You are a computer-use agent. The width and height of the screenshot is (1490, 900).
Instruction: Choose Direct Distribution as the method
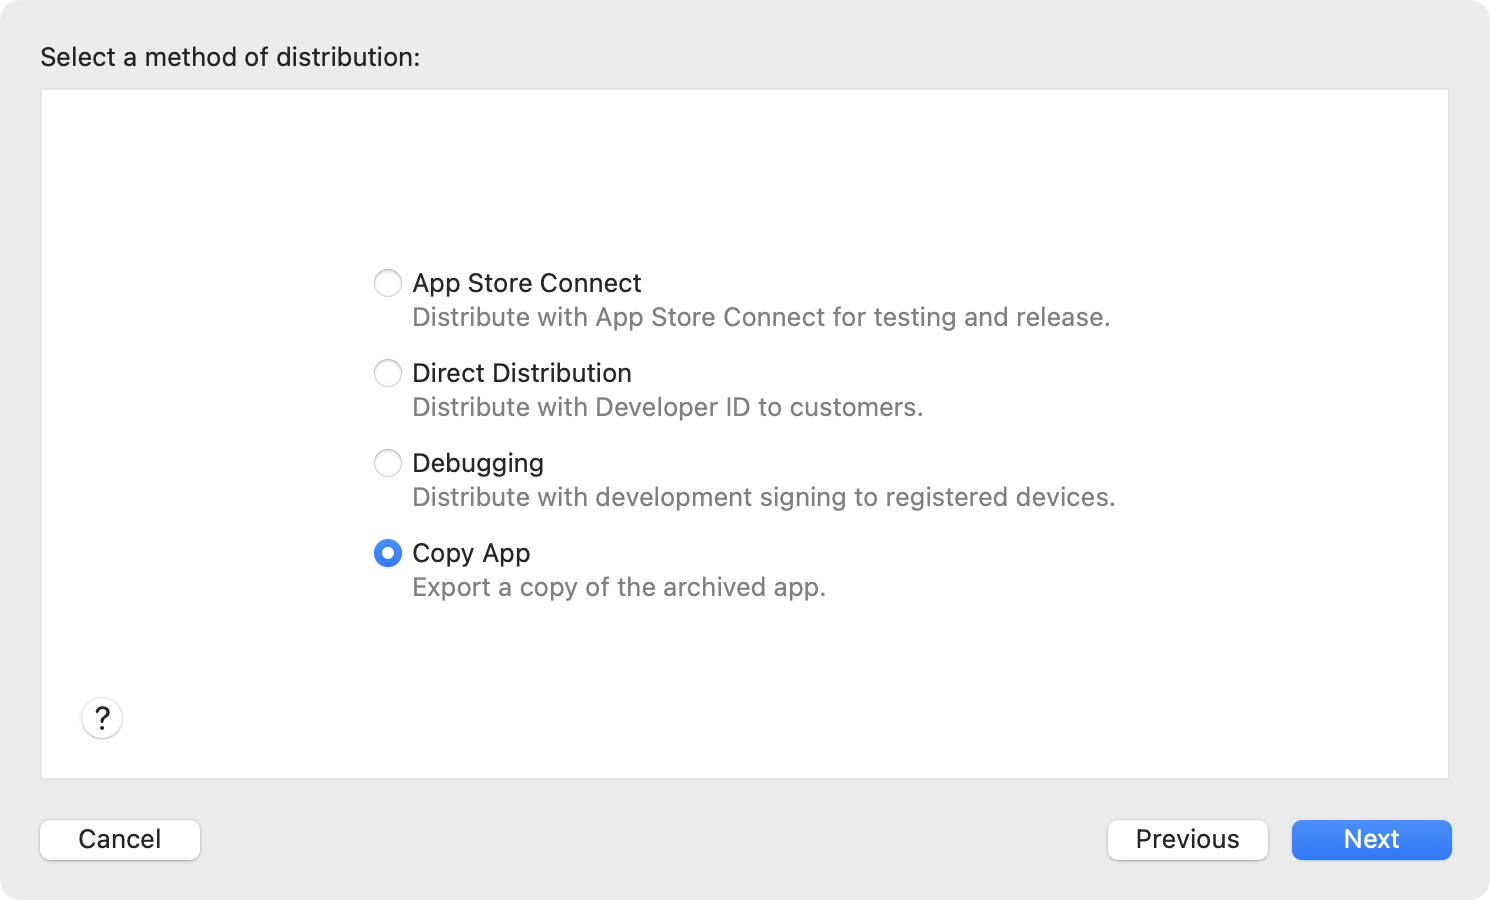(x=388, y=373)
